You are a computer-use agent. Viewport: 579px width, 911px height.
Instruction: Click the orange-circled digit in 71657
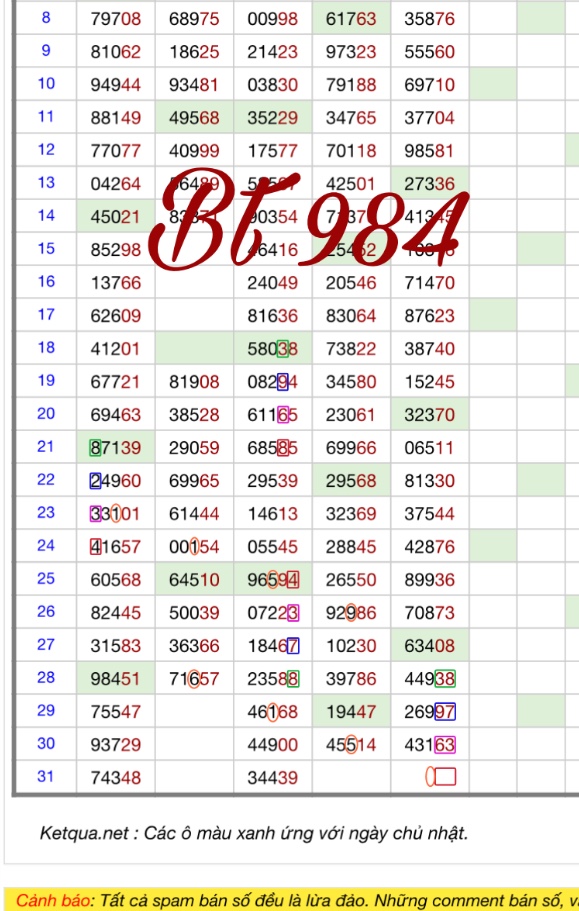tap(194, 678)
